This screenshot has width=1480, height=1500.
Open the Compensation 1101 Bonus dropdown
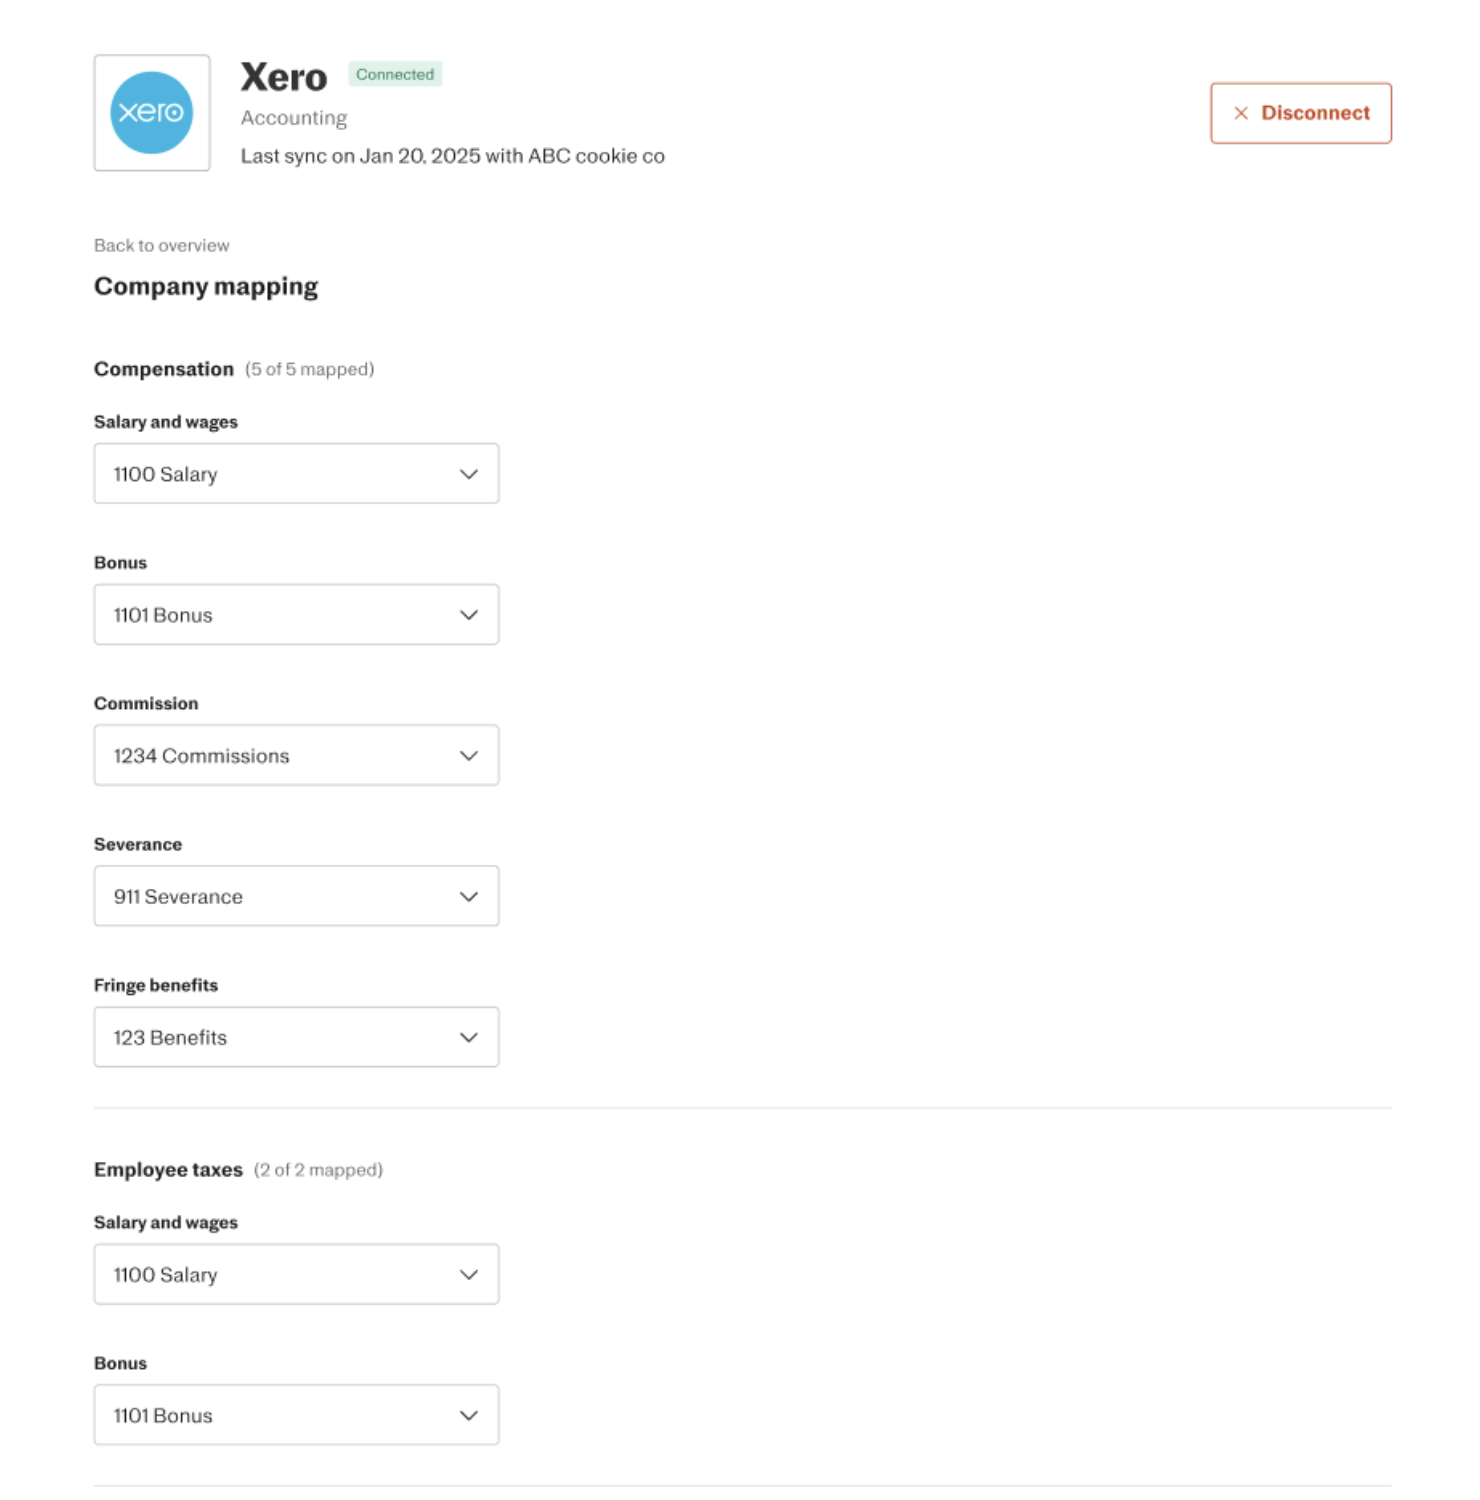[296, 615]
